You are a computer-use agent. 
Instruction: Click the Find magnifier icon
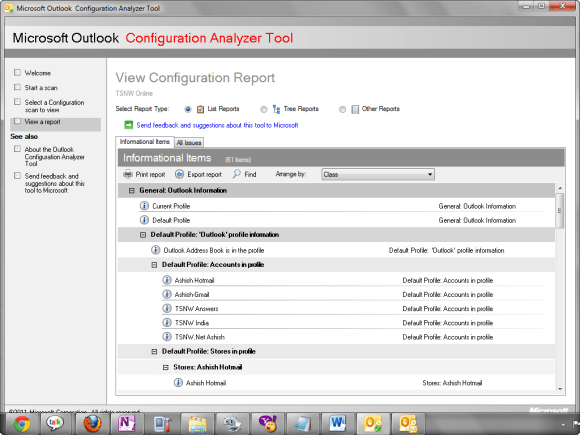[x=237, y=174]
